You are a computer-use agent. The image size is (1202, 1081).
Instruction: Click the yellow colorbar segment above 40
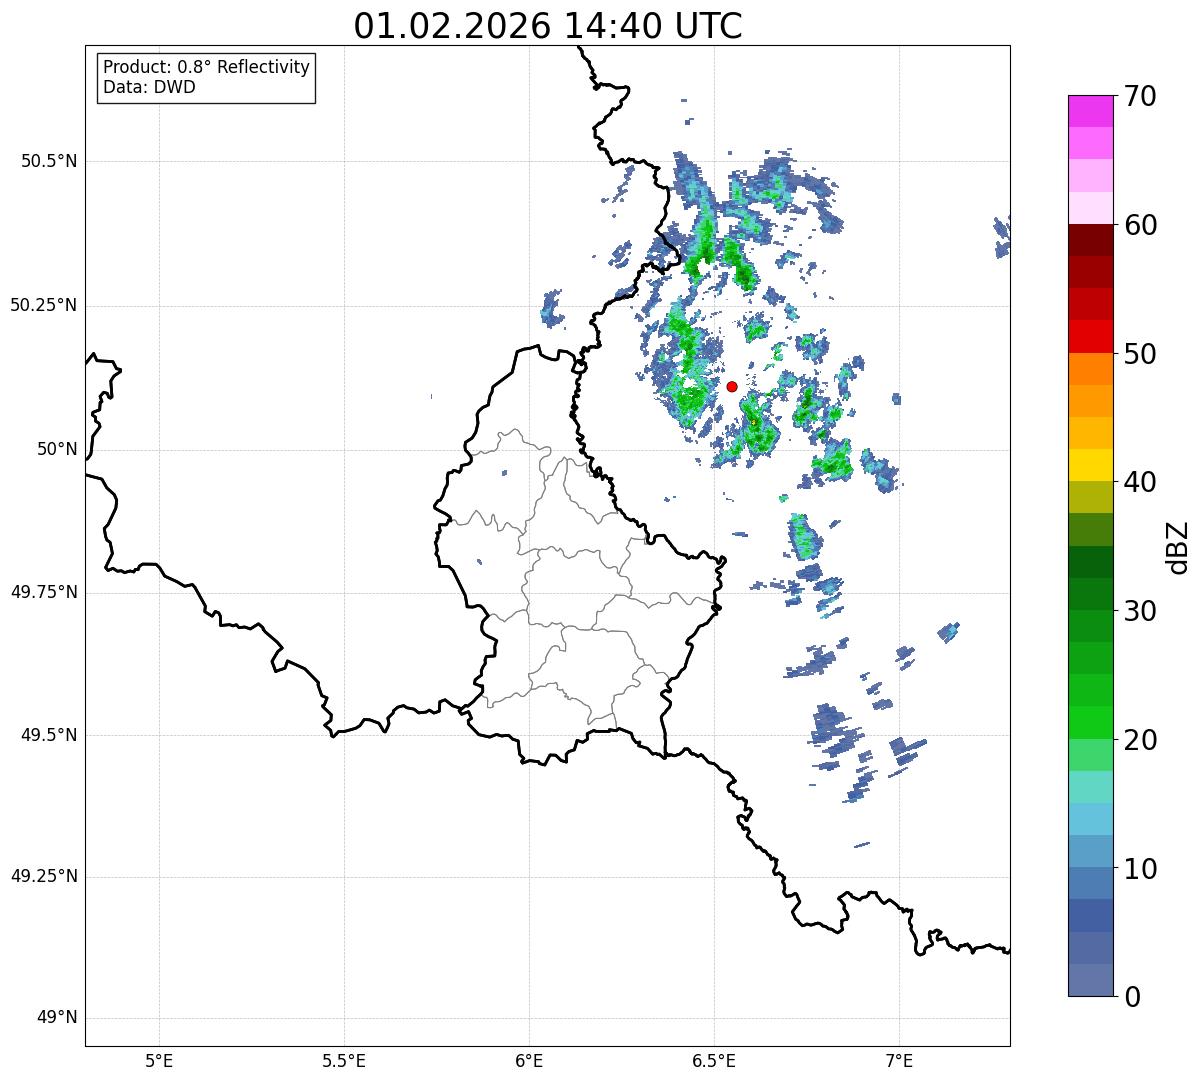[x=1091, y=465]
